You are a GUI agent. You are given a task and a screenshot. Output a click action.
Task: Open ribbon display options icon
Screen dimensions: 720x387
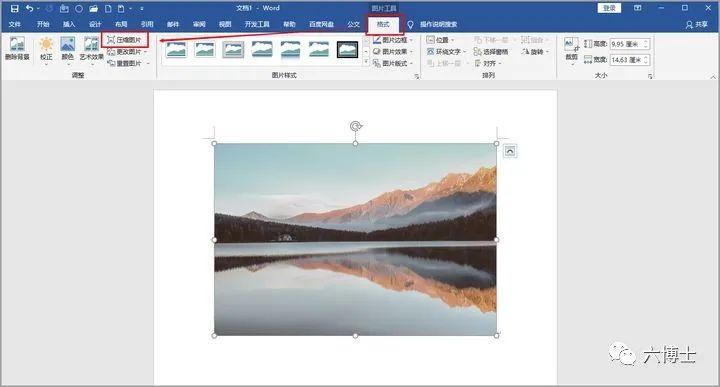[637, 8]
